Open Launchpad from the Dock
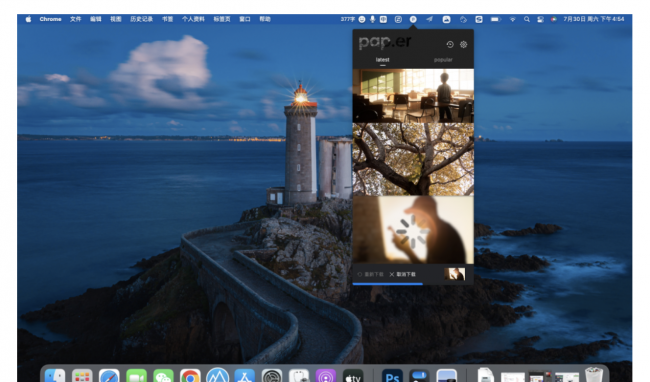The height and width of the screenshot is (382, 650). [x=82, y=375]
